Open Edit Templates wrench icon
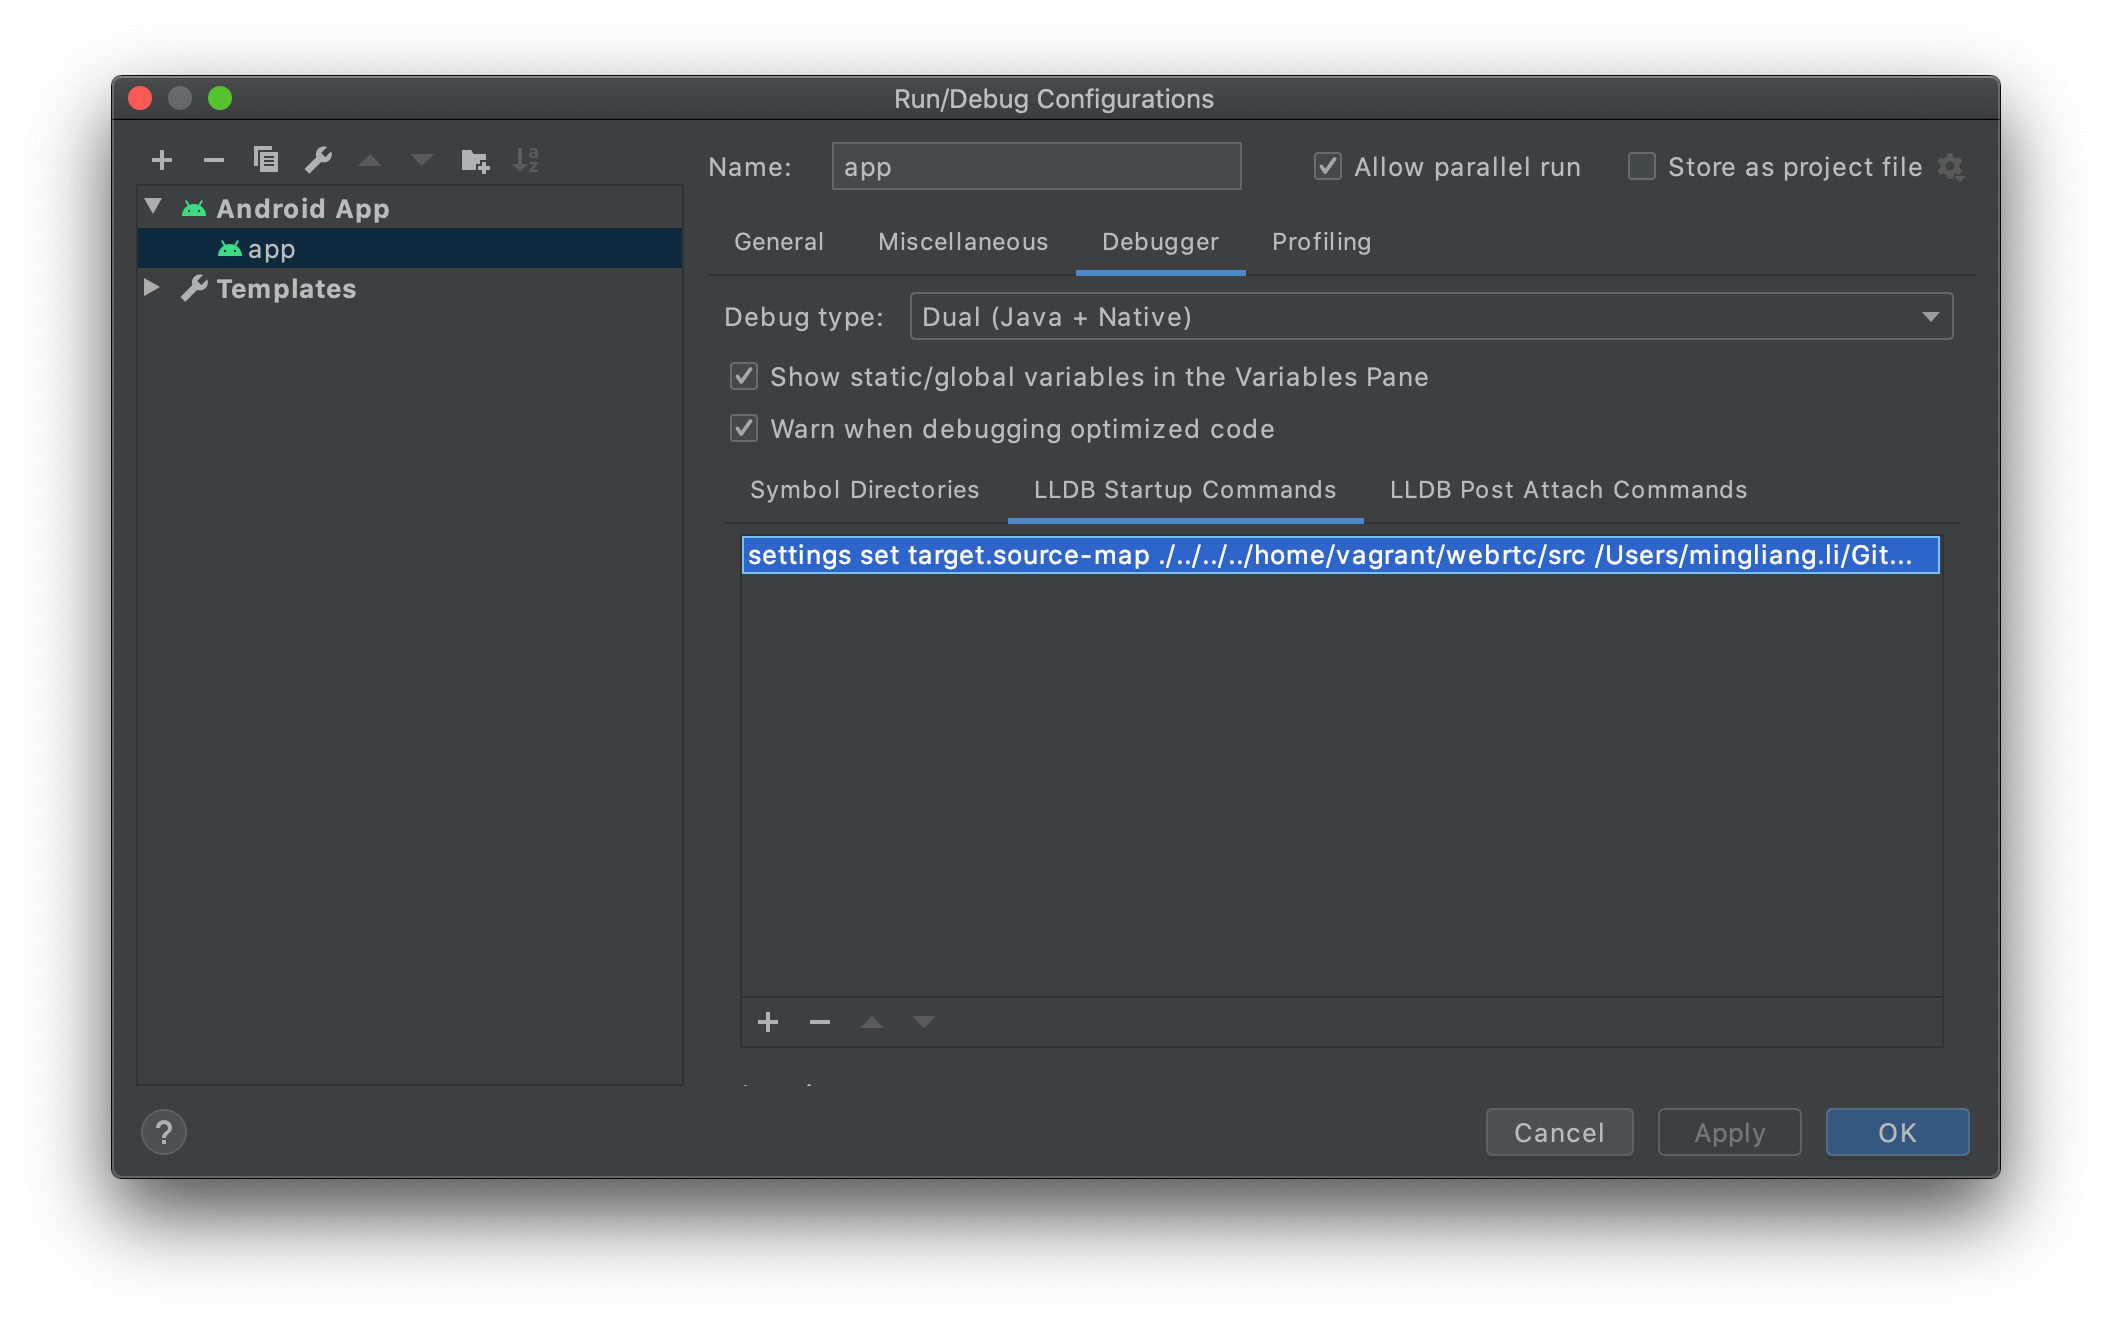 coord(318,160)
